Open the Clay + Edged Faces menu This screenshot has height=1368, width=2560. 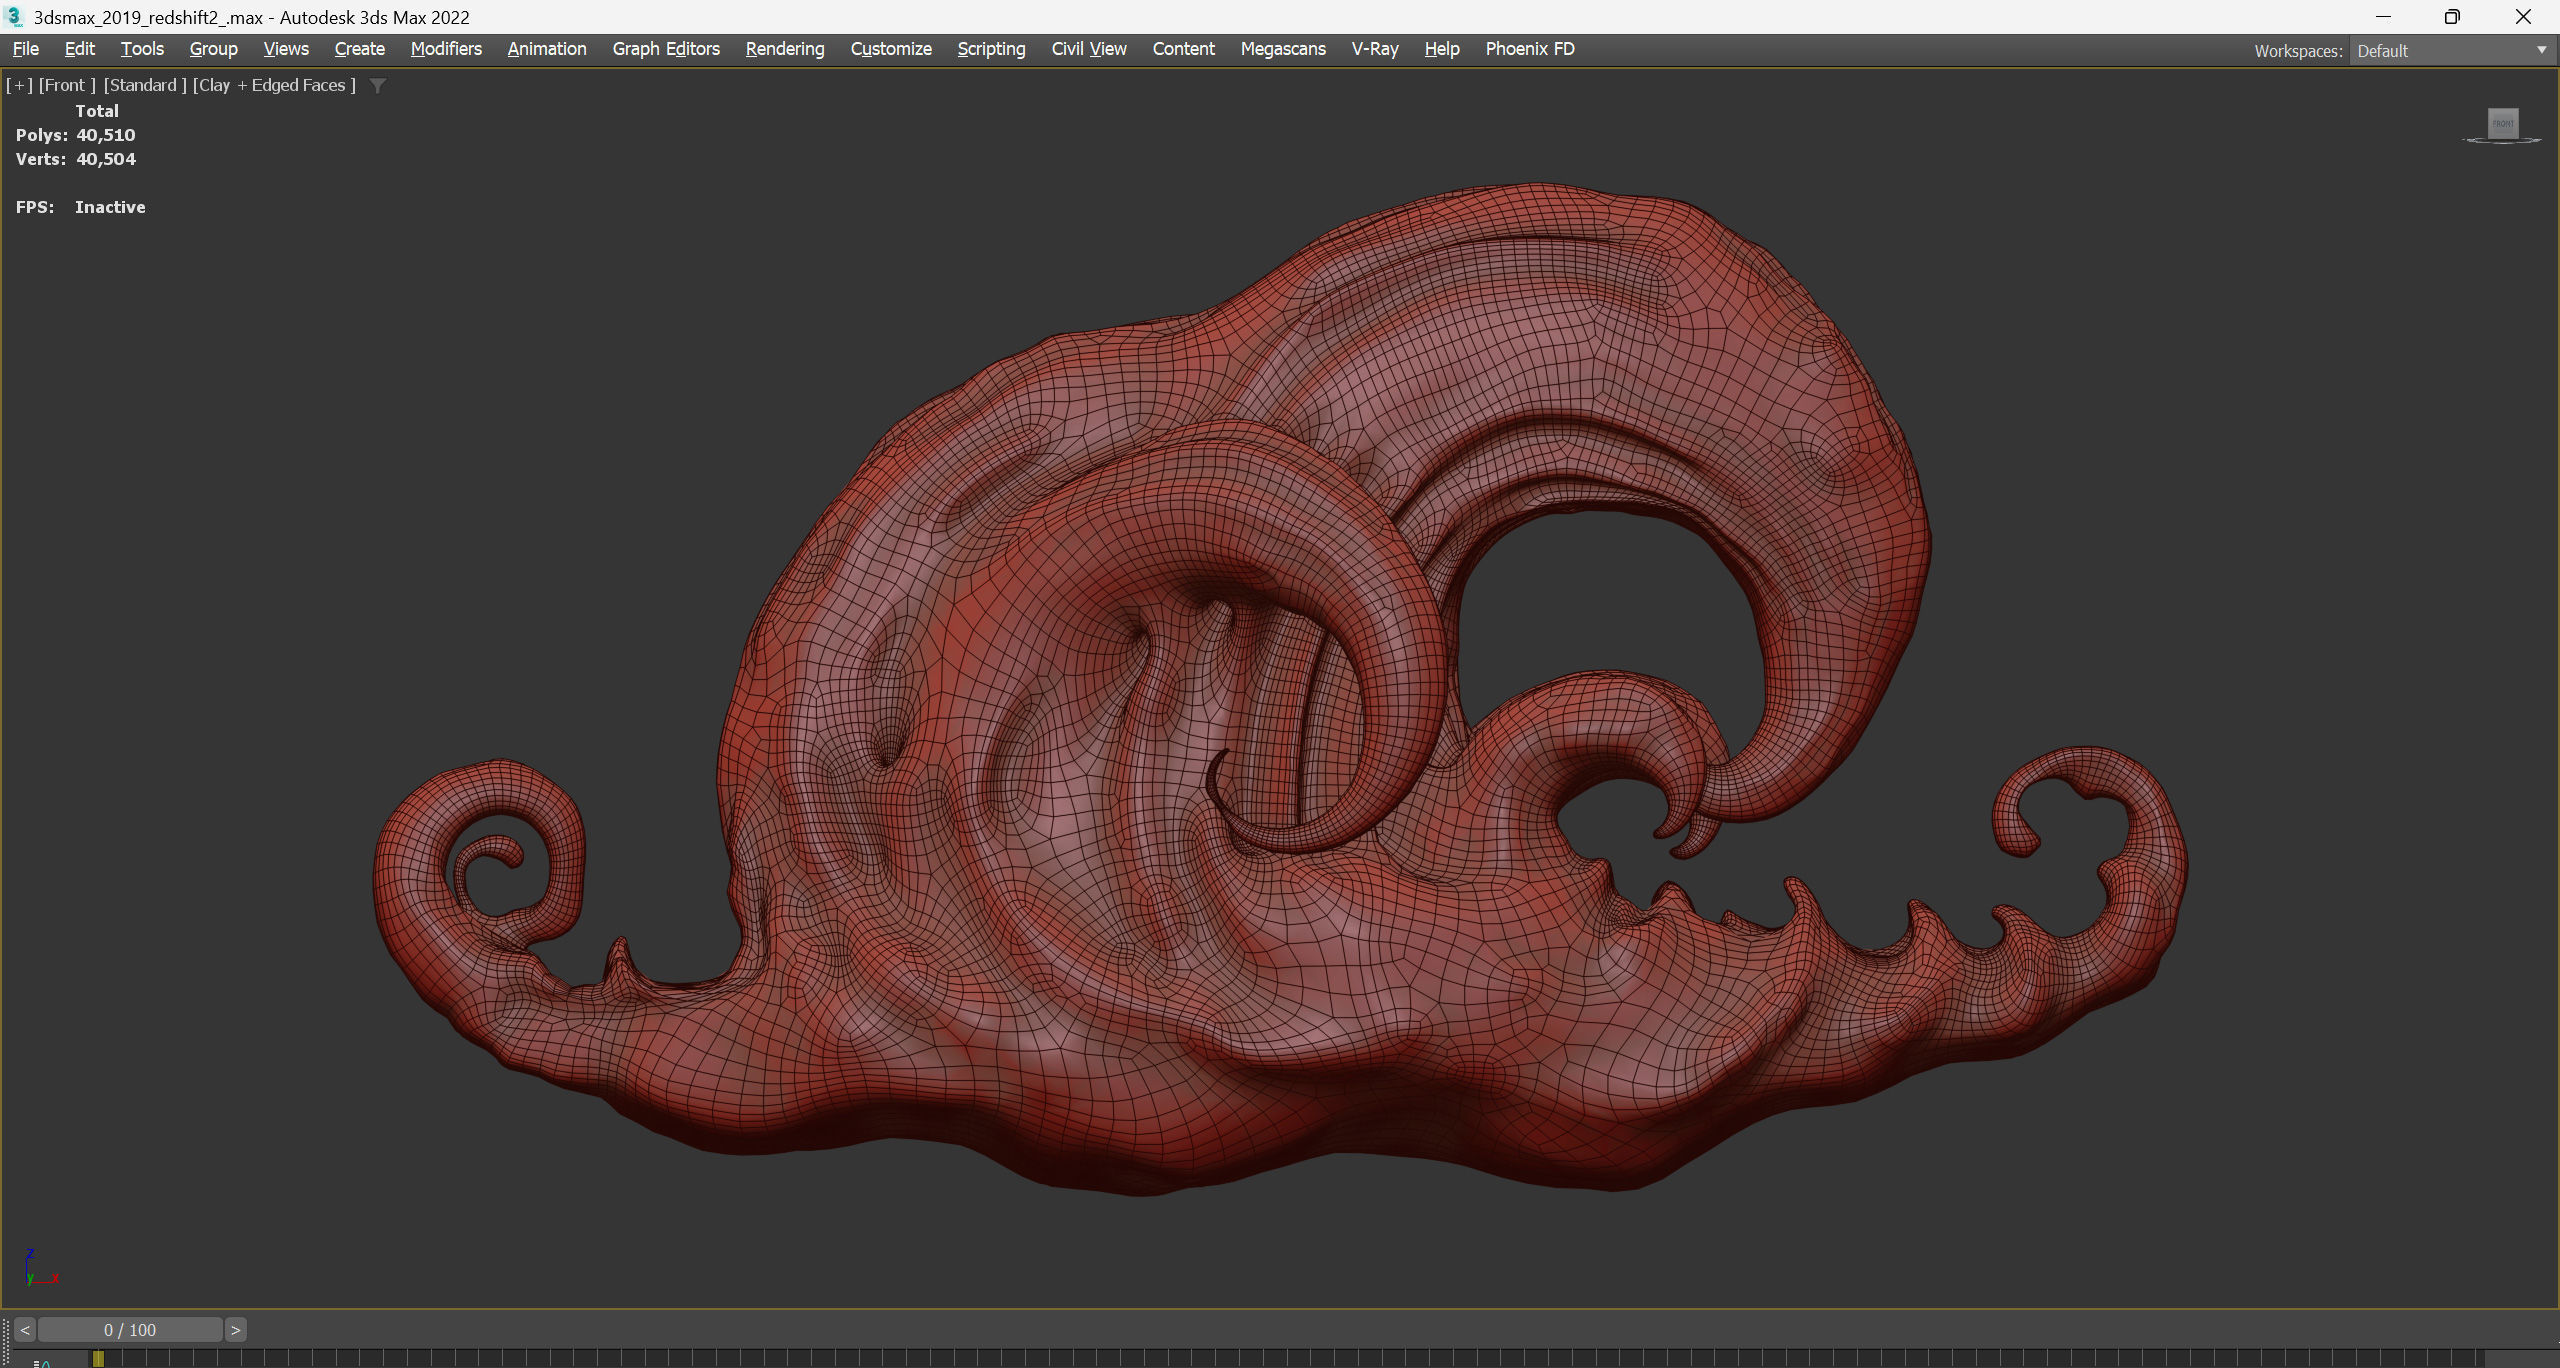(x=275, y=86)
